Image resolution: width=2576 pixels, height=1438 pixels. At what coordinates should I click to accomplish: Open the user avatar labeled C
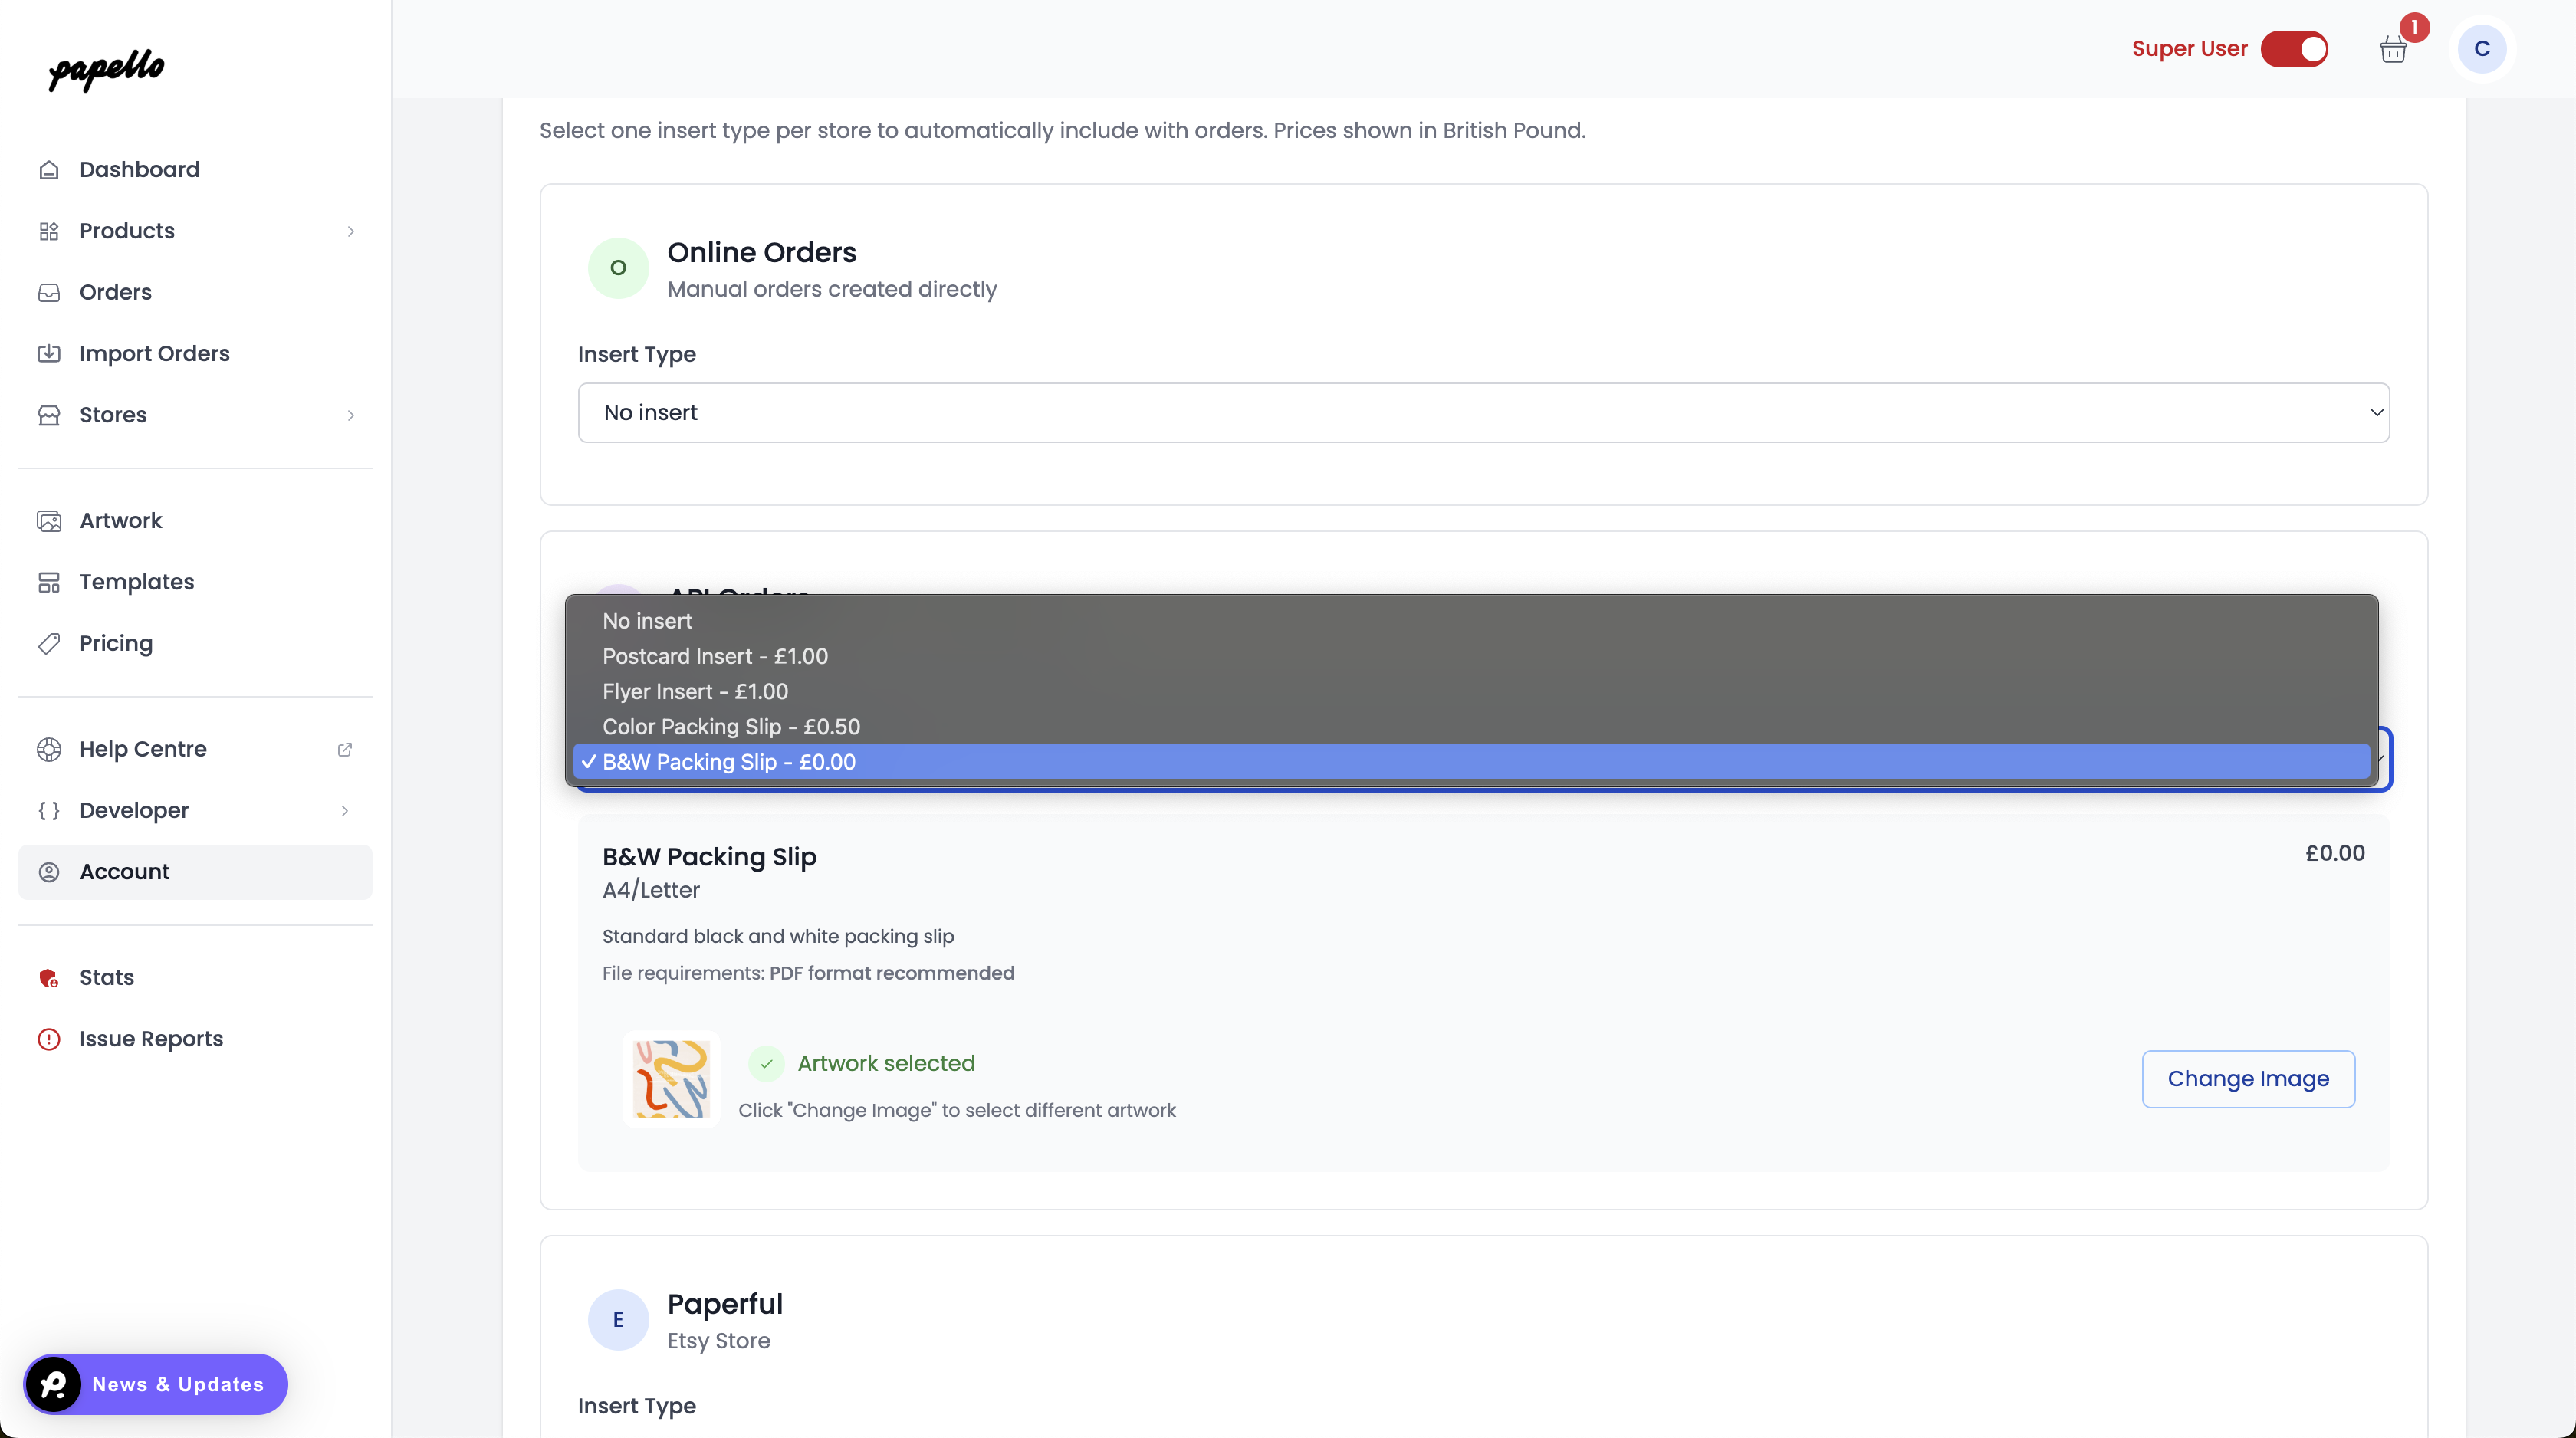point(2482,49)
